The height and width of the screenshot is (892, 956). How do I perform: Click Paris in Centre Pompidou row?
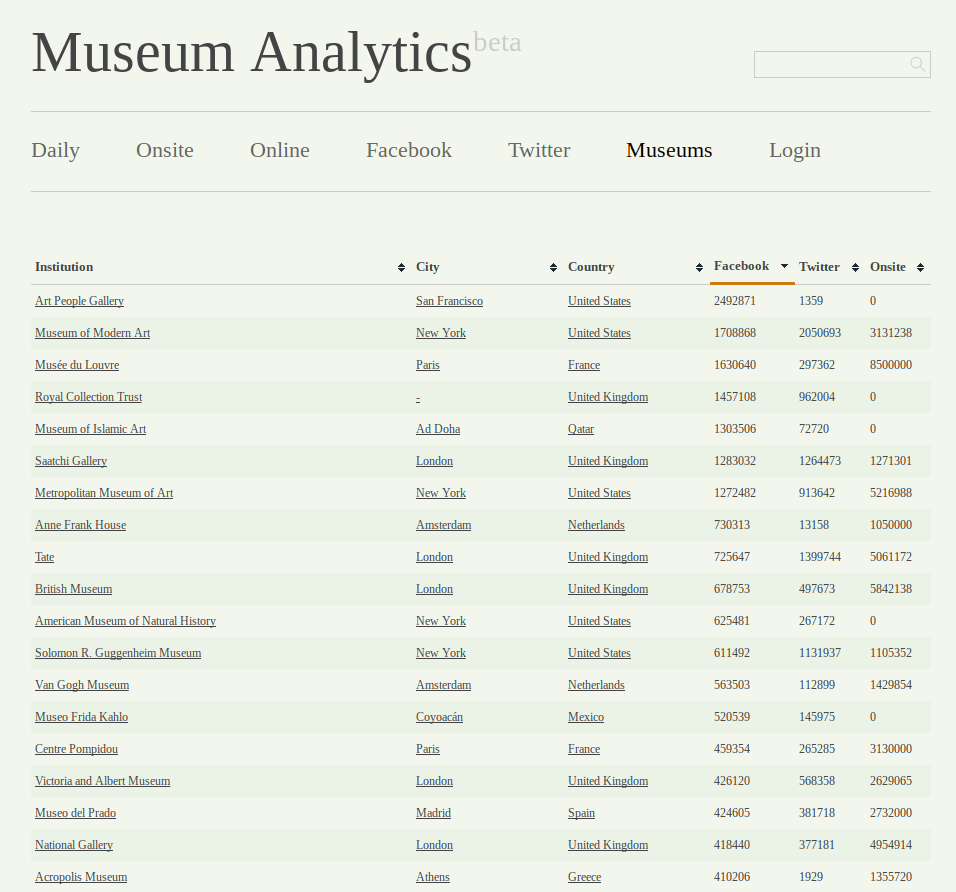coord(427,749)
